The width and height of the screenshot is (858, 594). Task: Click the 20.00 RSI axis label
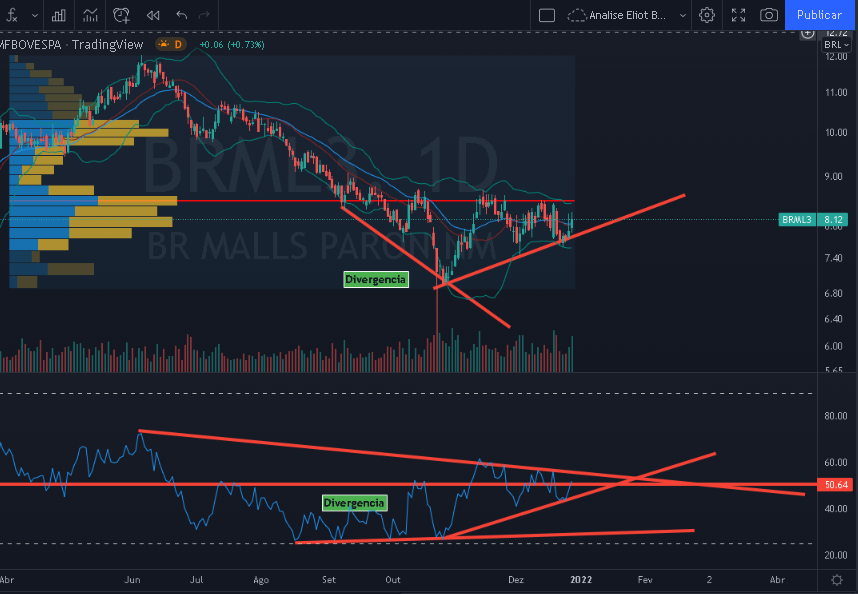(x=836, y=555)
